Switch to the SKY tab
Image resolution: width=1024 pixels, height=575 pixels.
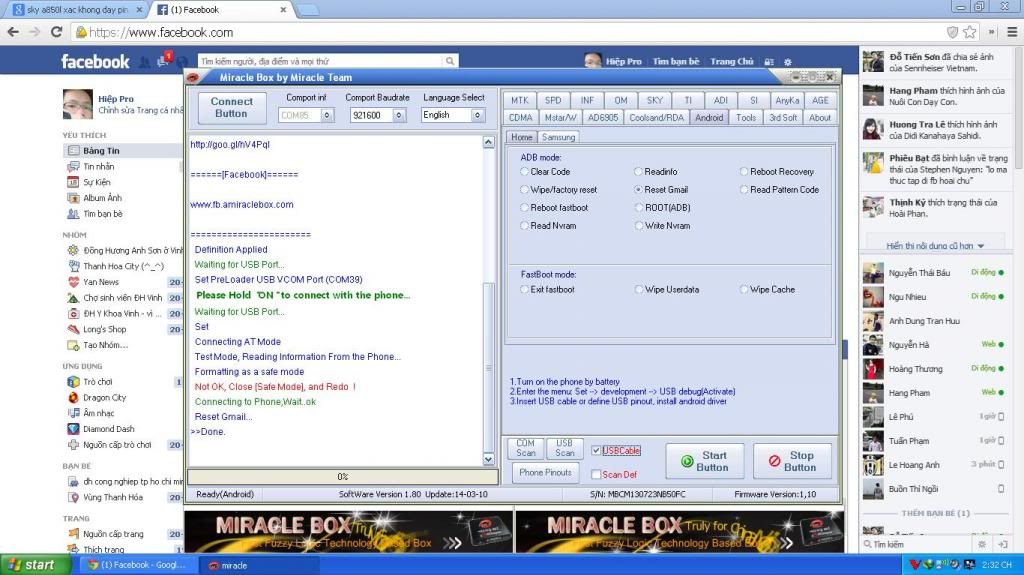[654, 100]
